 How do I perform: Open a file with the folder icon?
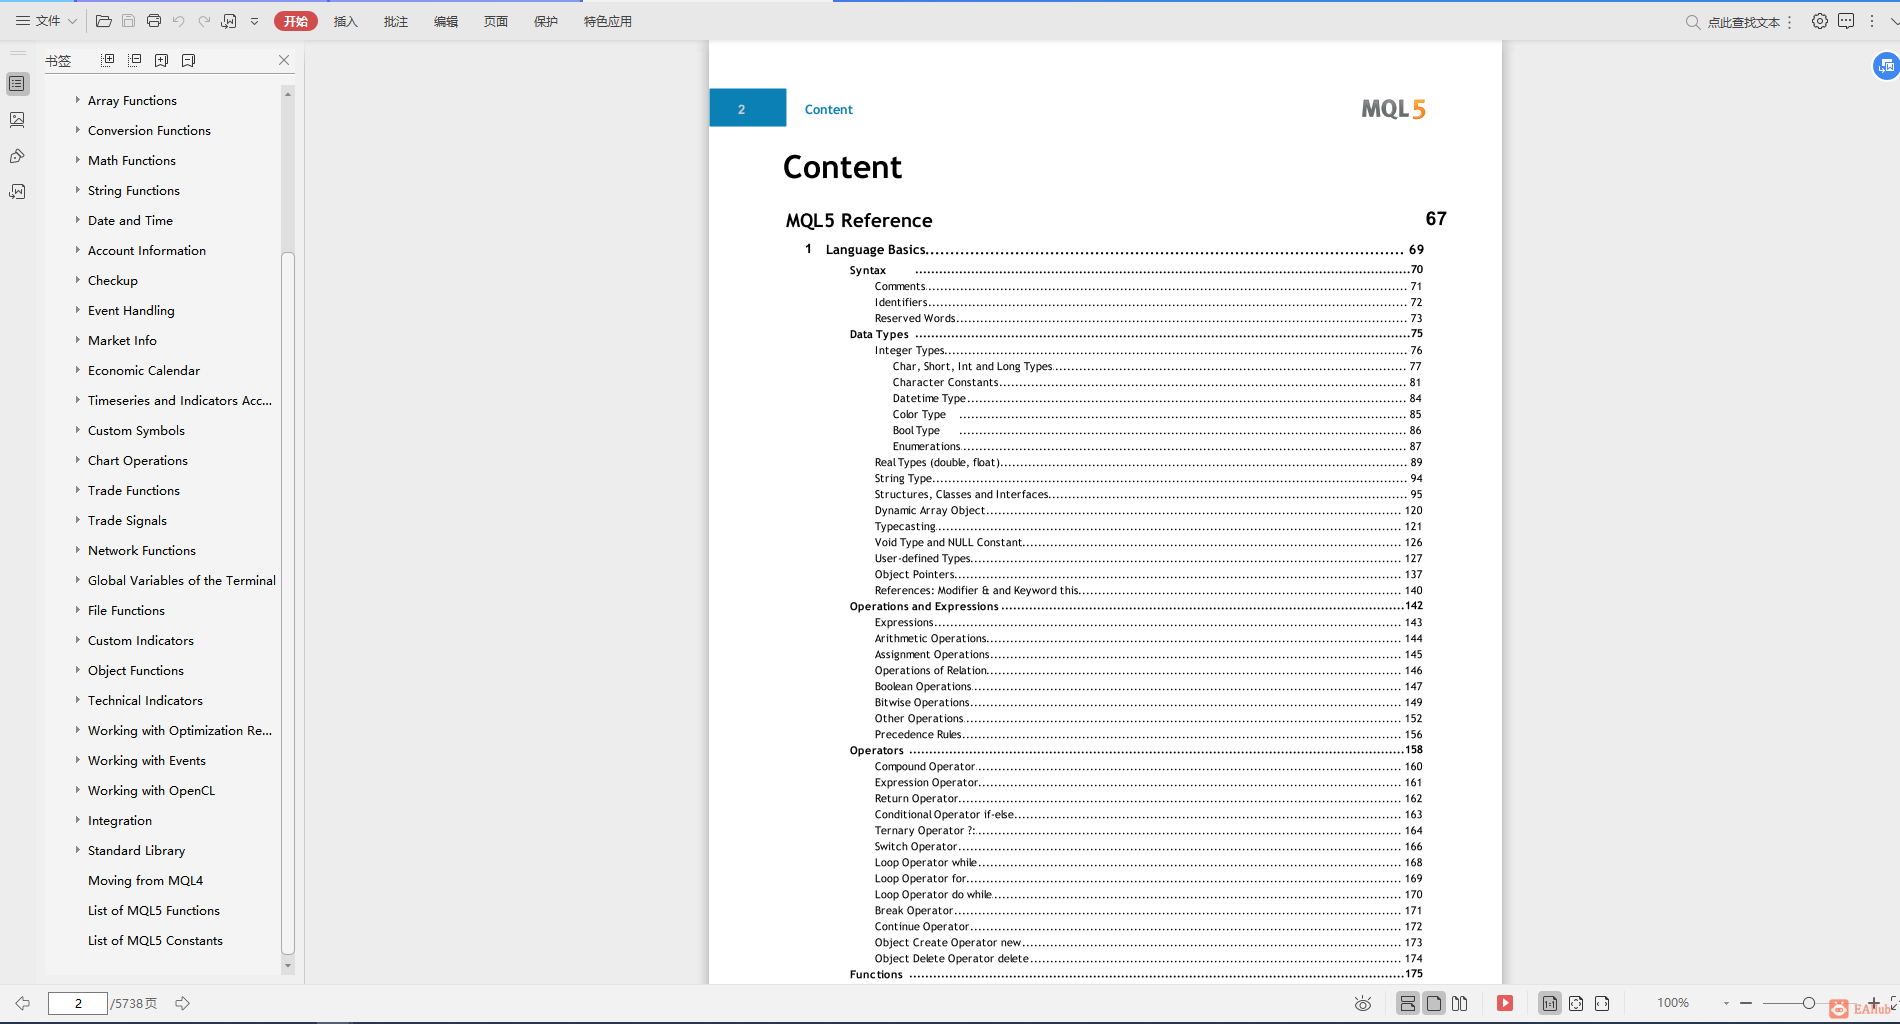point(103,21)
